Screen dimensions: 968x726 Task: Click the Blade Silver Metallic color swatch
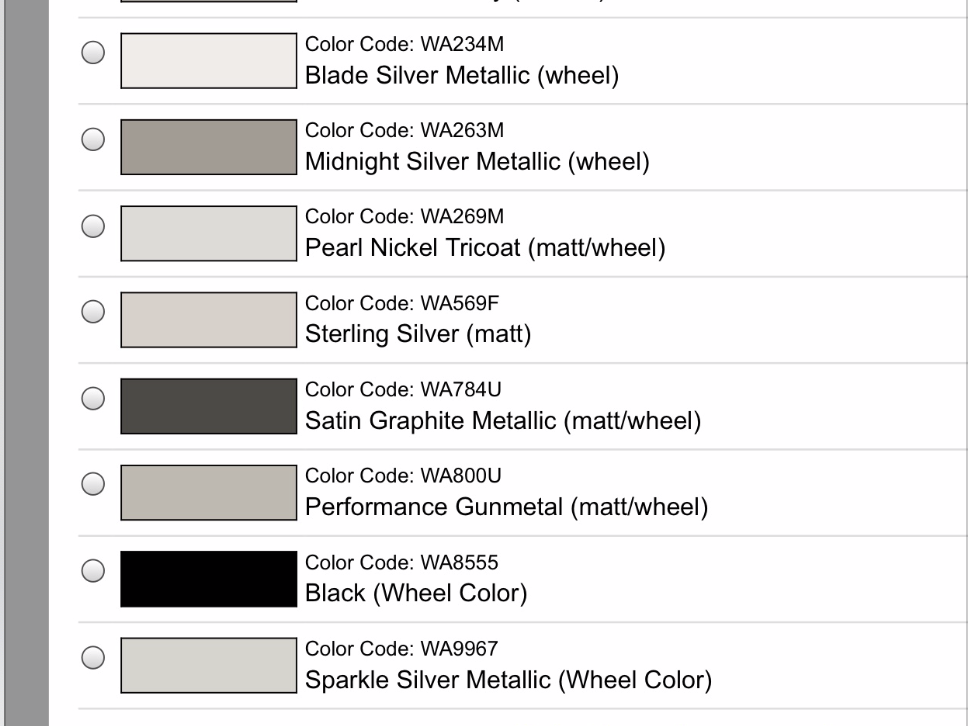[208, 61]
